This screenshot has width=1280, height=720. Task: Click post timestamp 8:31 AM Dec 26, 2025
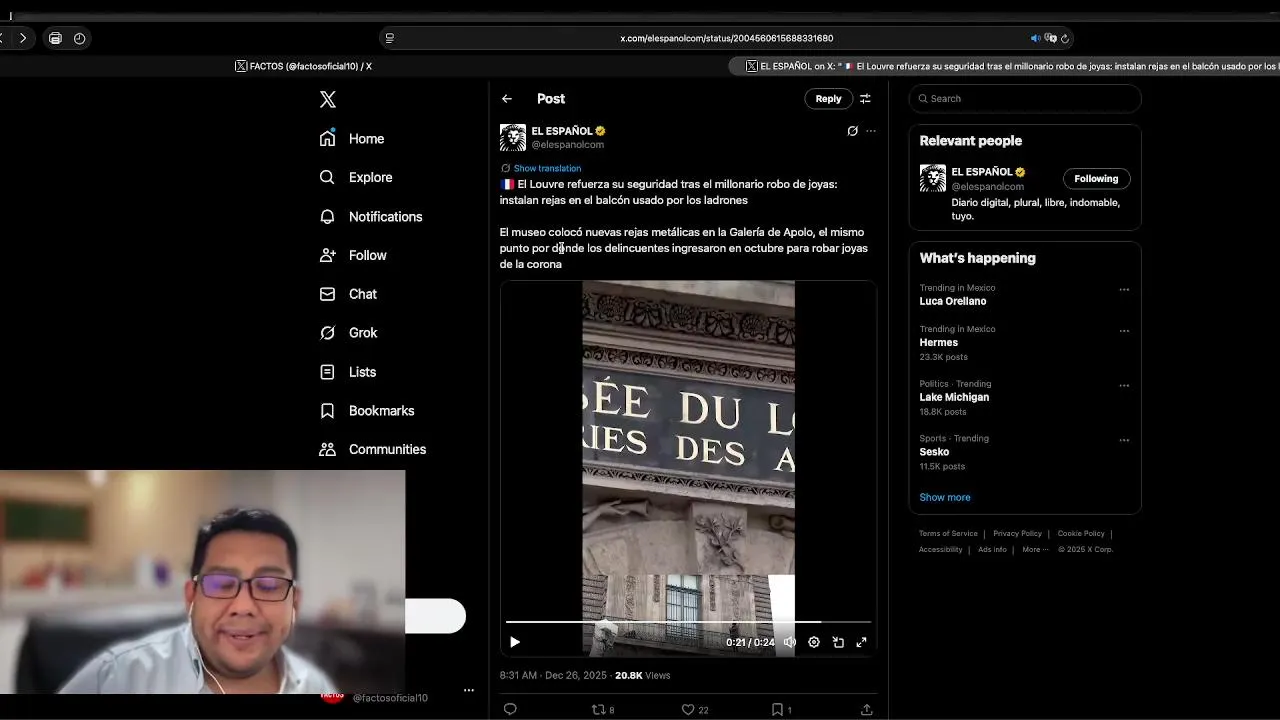[x=553, y=675]
